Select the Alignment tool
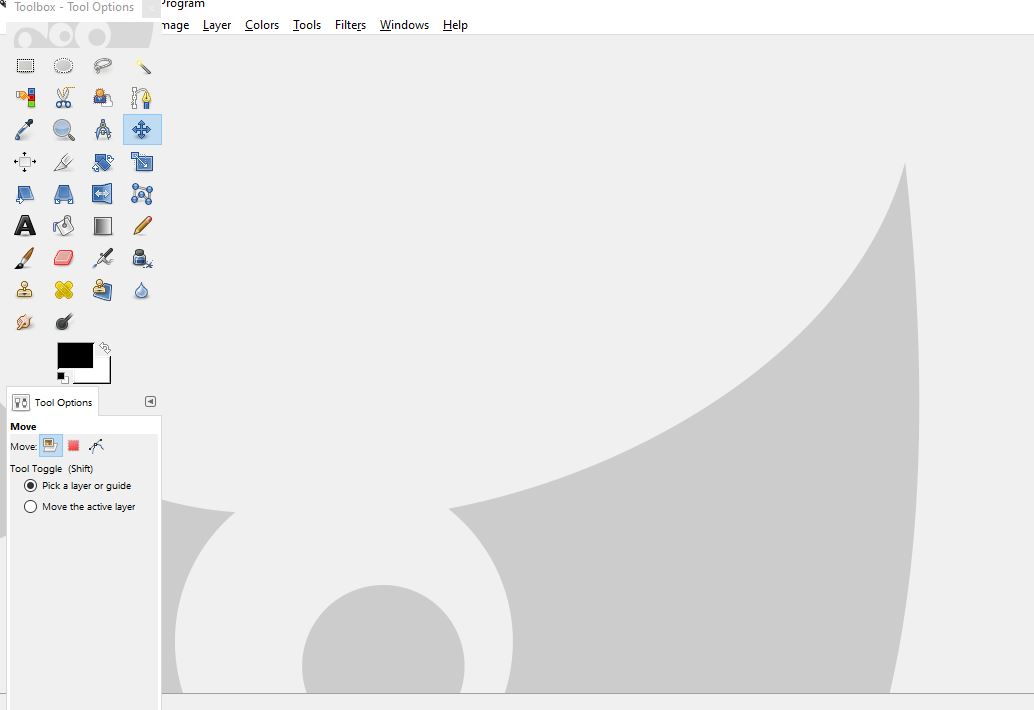 pos(25,162)
